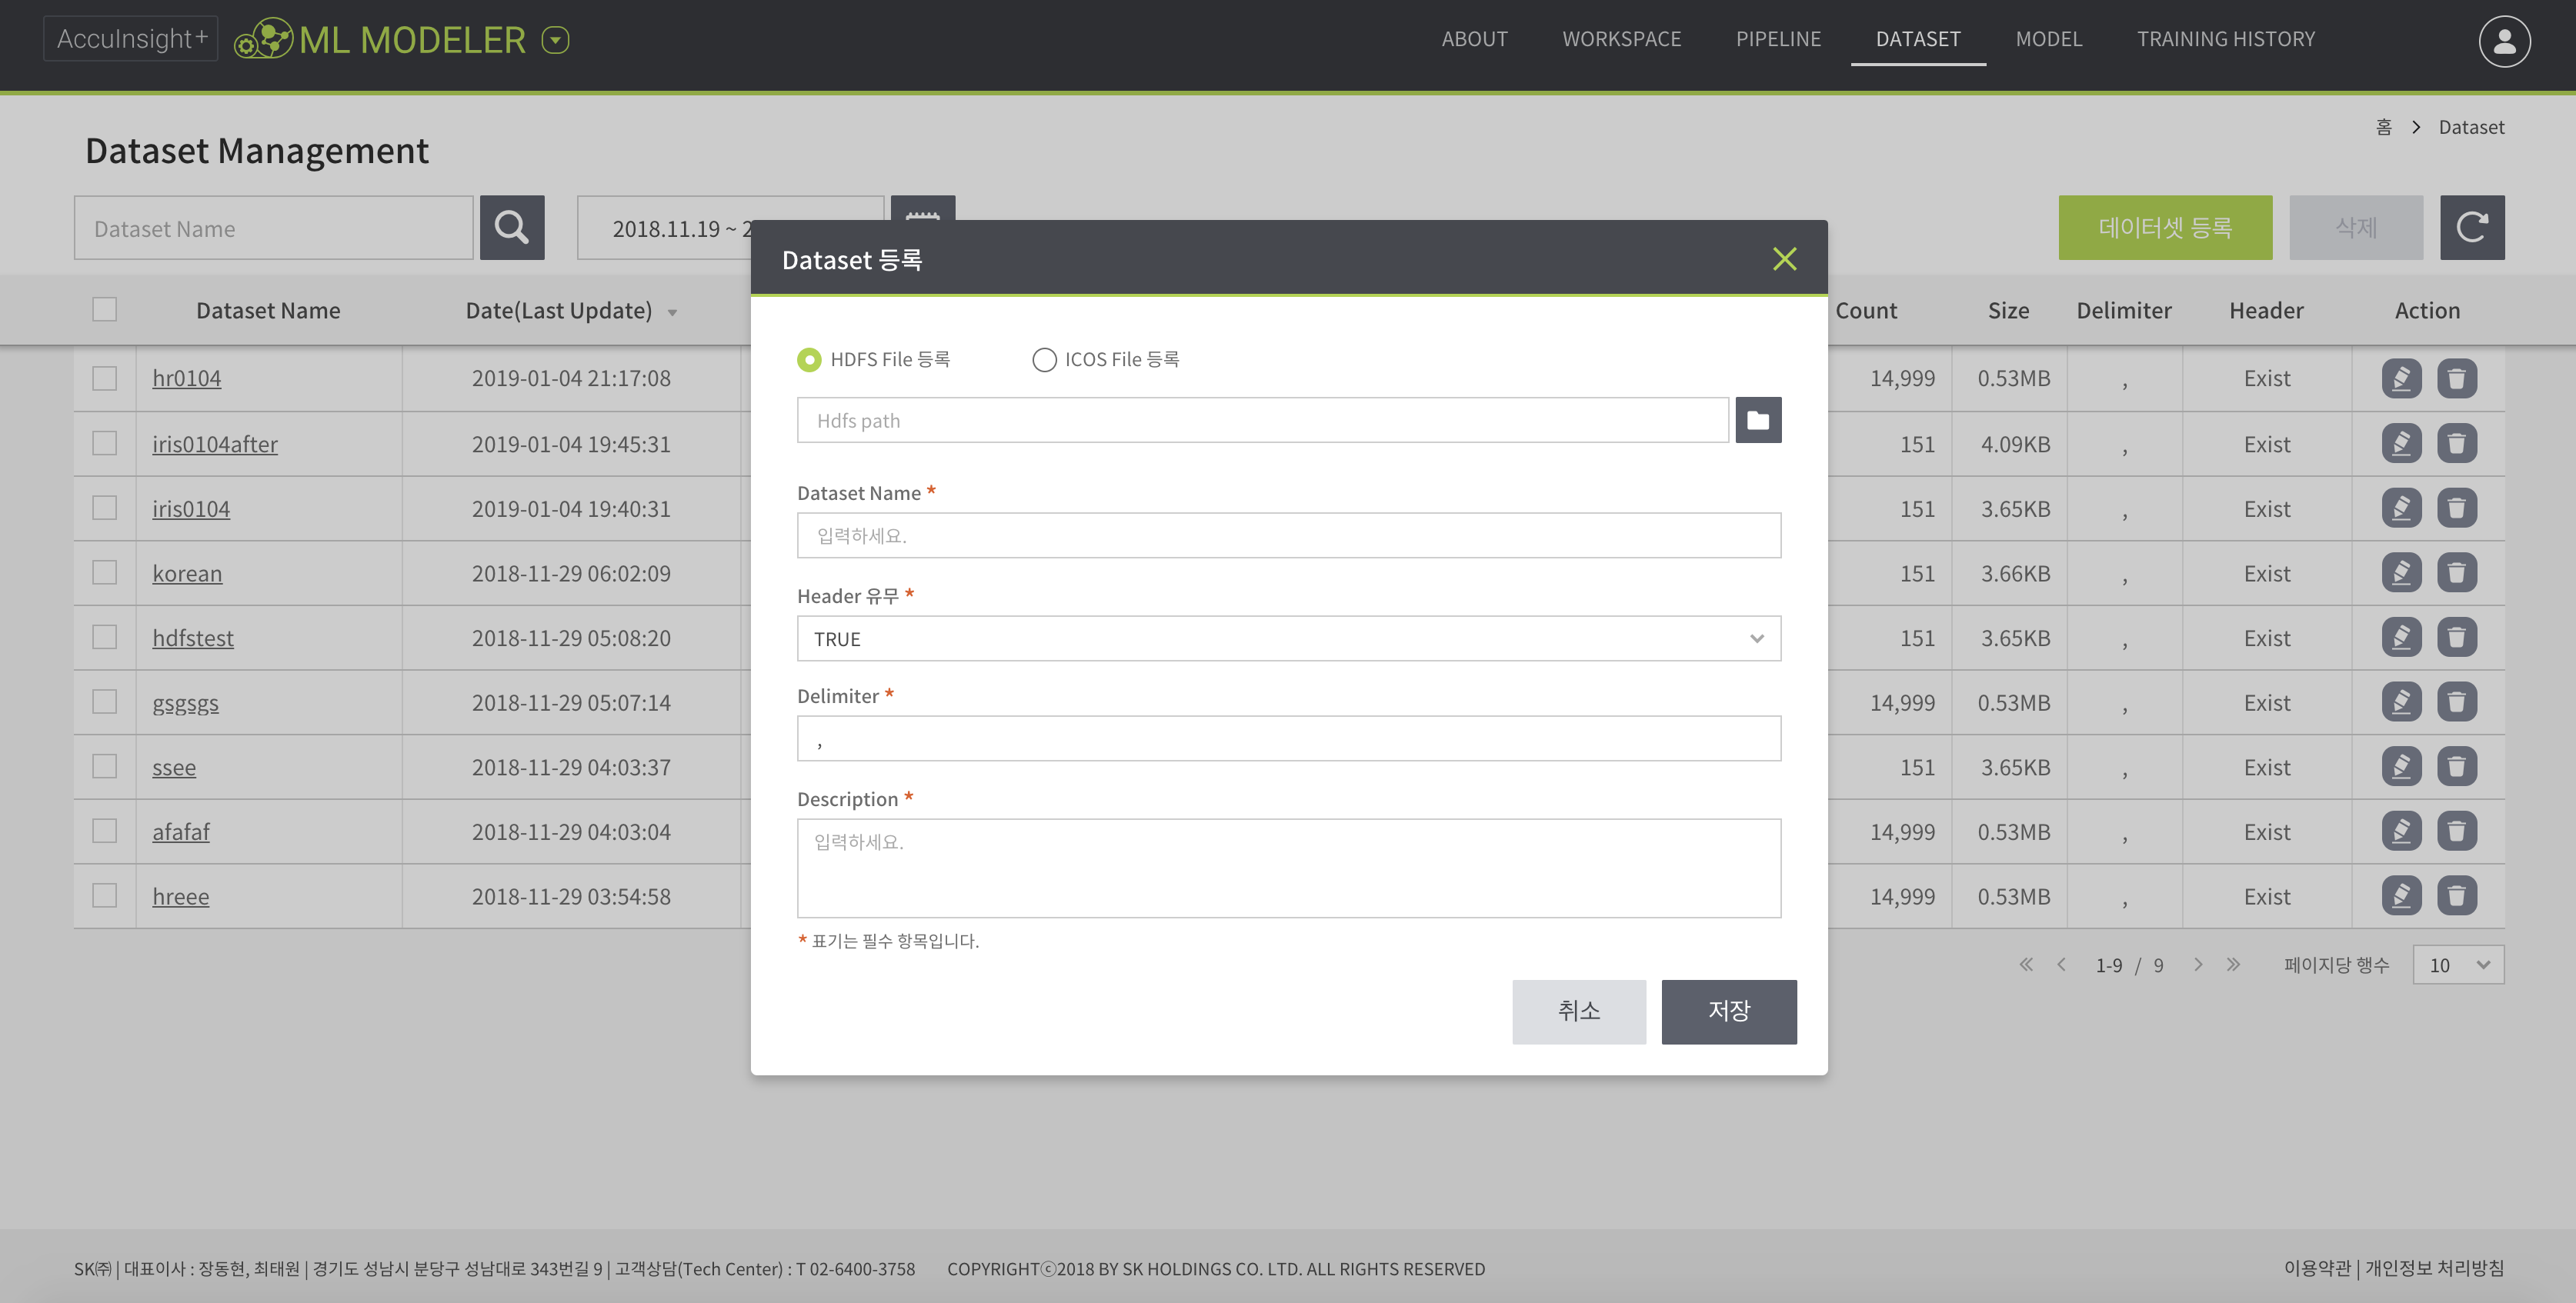The height and width of the screenshot is (1303, 2576).
Task: Browse HDFS path with folder icon
Action: coord(1758,420)
